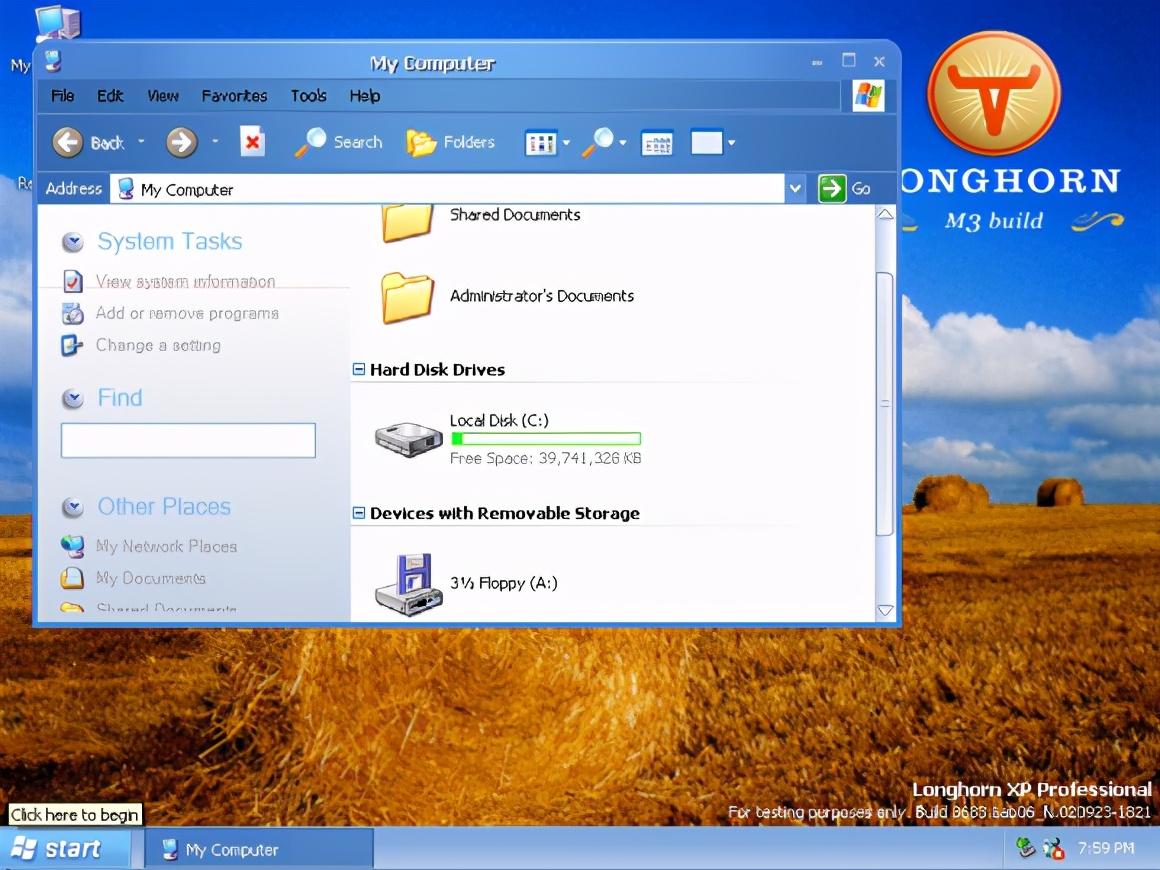Click the Free Space text of Local Disk

[x=545, y=459]
